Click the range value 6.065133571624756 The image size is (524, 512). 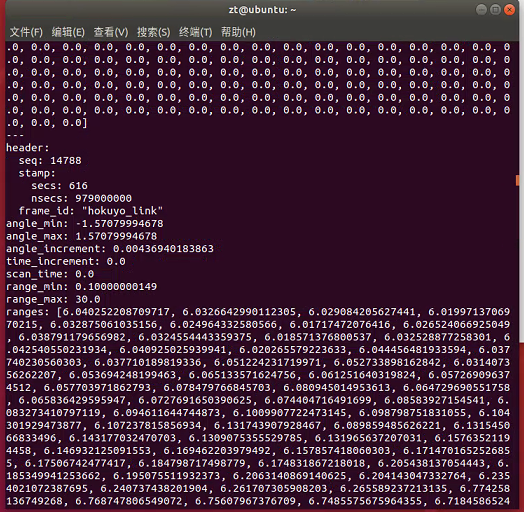pos(242,375)
